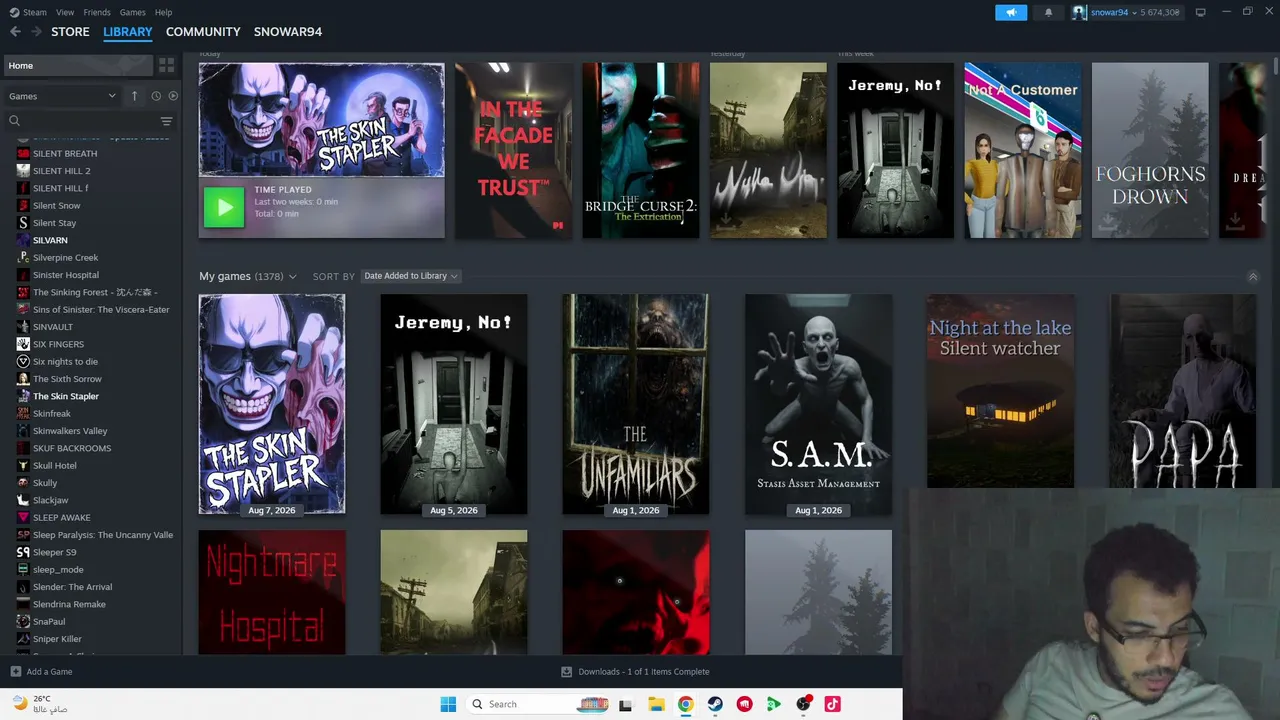Screen dimensions: 1280x720
Task: Click the SLEEP AWAKE game icon in sidebar
Action: (23, 518)
